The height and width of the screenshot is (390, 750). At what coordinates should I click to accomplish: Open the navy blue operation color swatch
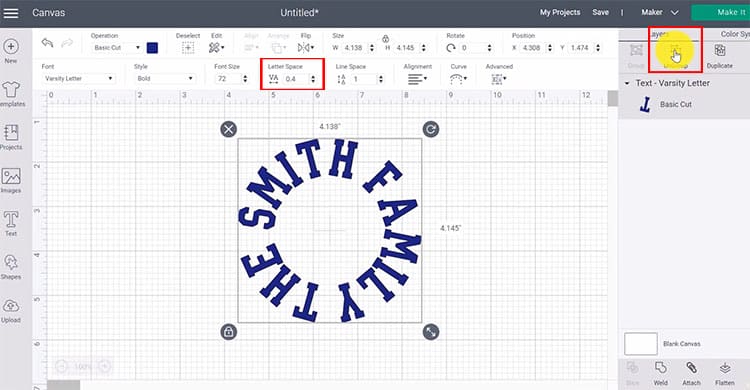pyautogui.click(x=152, y=48)
